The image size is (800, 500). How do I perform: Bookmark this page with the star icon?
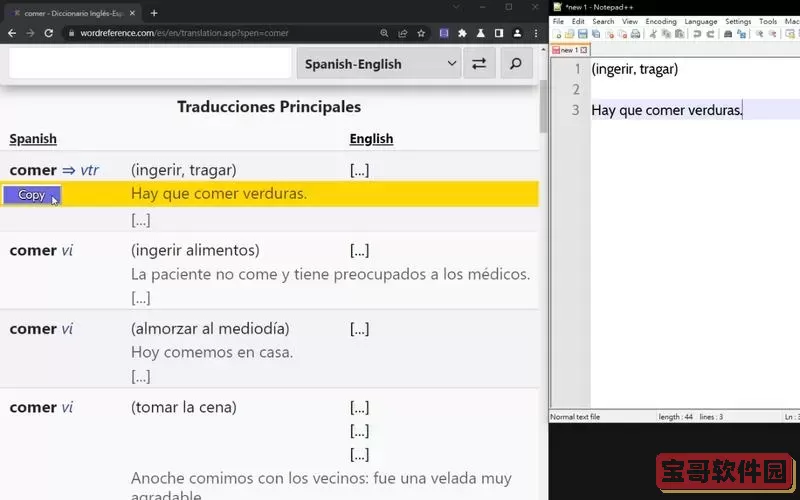pos(421,33)
